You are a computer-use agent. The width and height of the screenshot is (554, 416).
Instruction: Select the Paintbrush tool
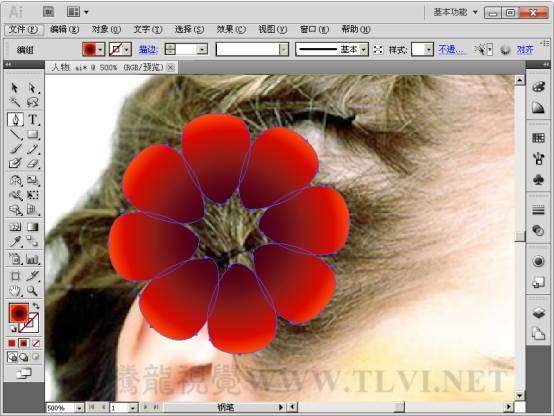click(15, 149)
